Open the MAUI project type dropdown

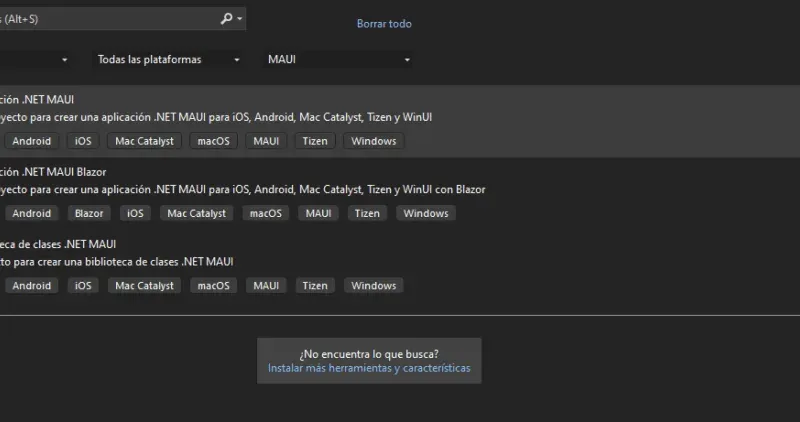[x=338, y=60]
